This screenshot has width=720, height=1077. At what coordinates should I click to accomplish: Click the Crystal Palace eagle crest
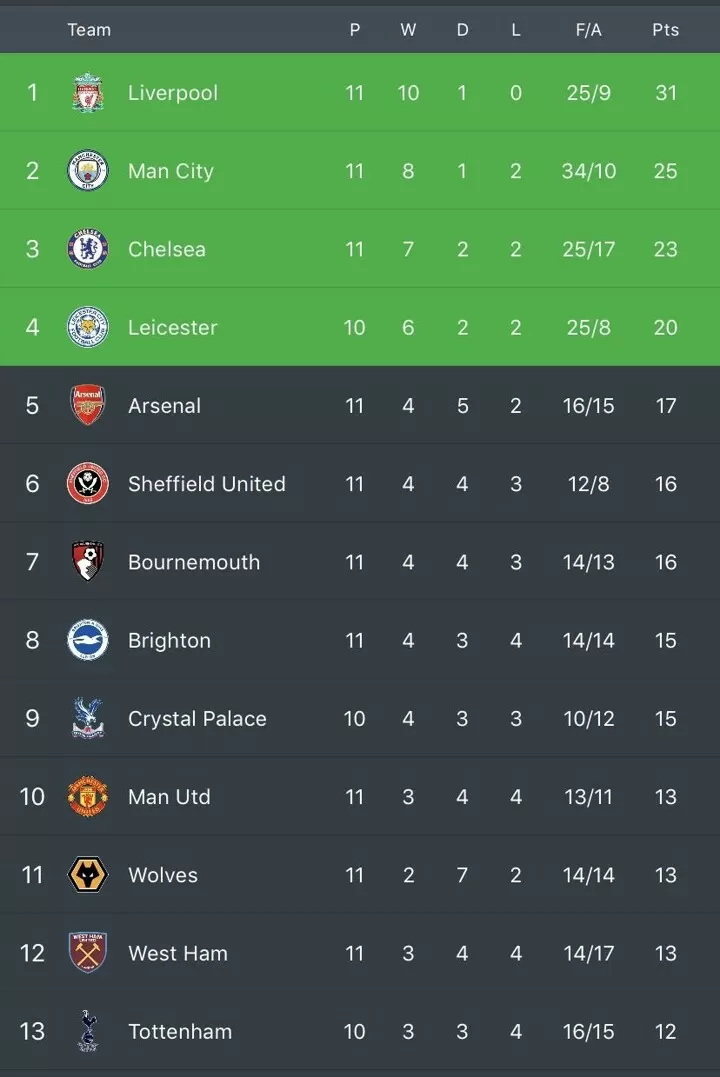click(88, 718)
